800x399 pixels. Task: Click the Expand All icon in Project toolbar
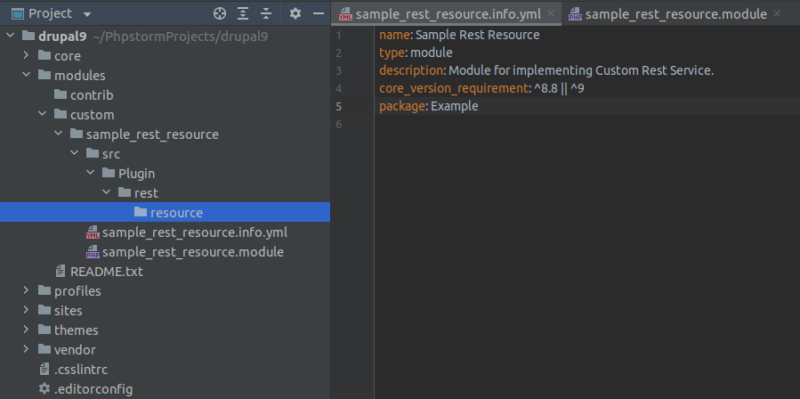243,14
